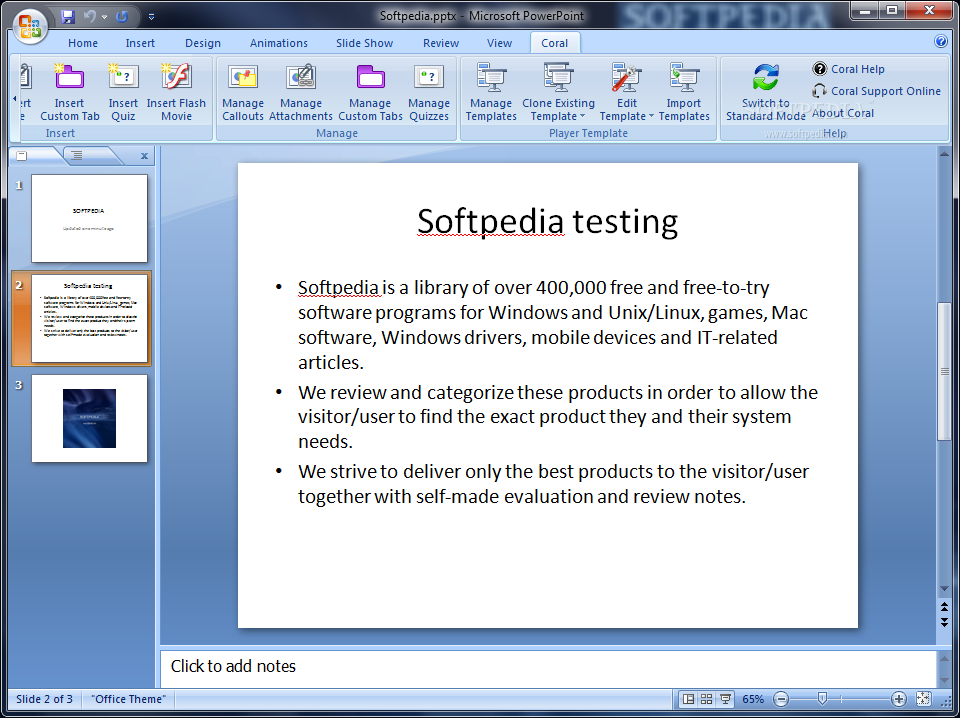Expand ribbon left scroll arrow
The width and height of the screenshot is (960, 718).
[15, 99]
